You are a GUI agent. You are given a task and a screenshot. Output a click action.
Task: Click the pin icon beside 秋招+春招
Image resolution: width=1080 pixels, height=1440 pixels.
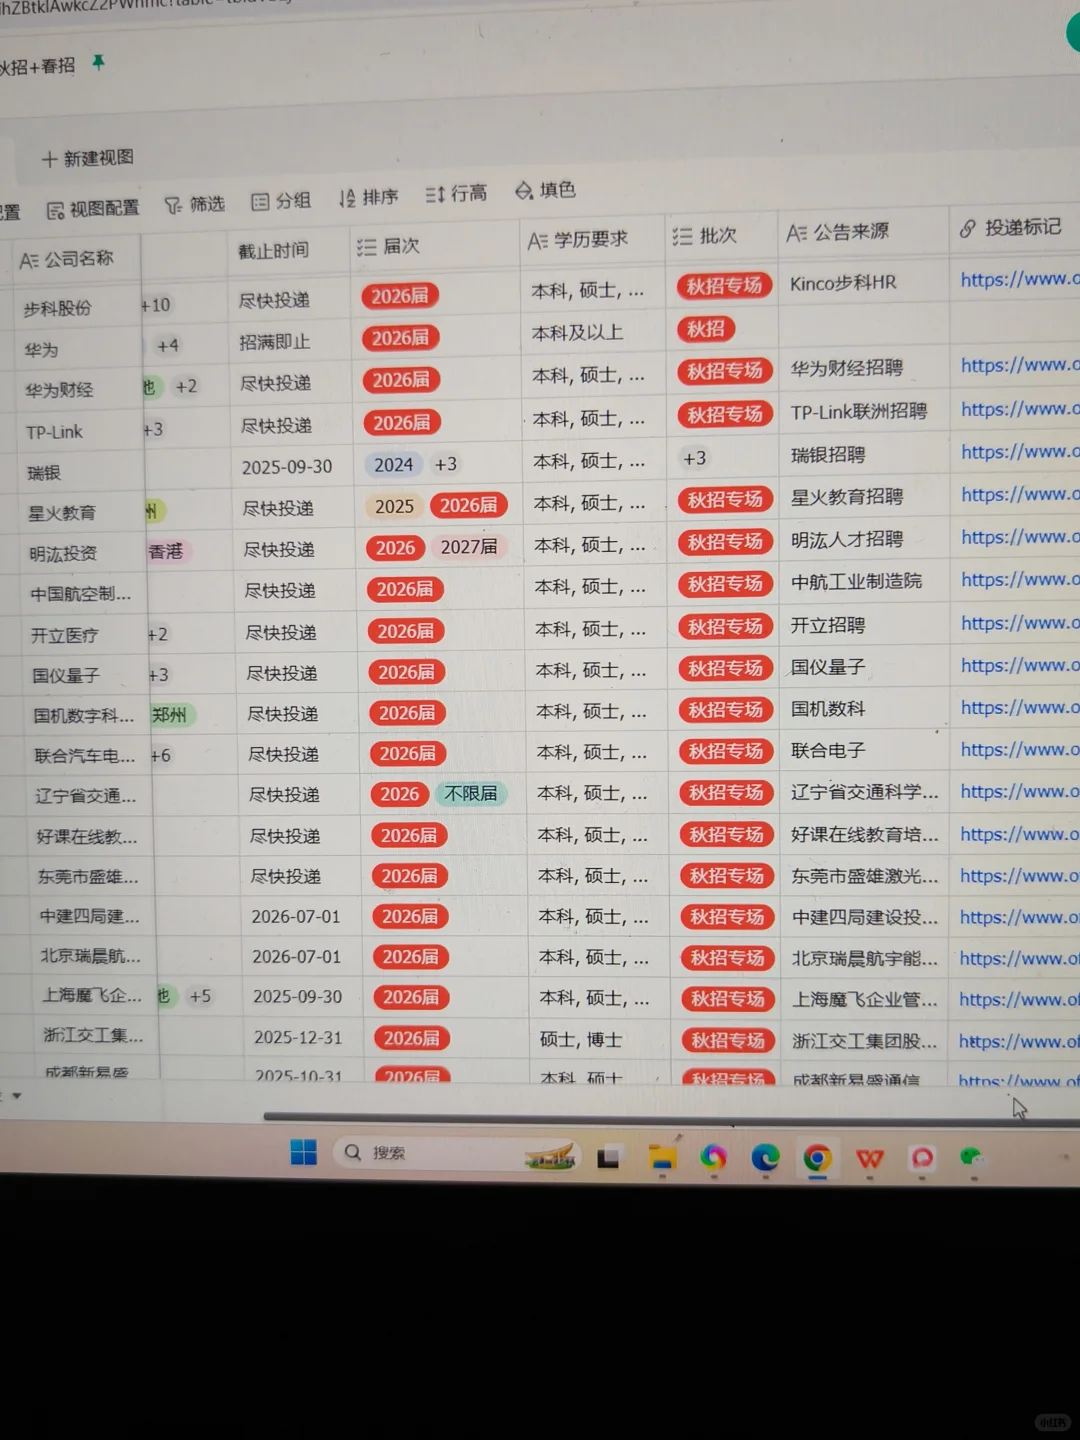click(98, 62)
